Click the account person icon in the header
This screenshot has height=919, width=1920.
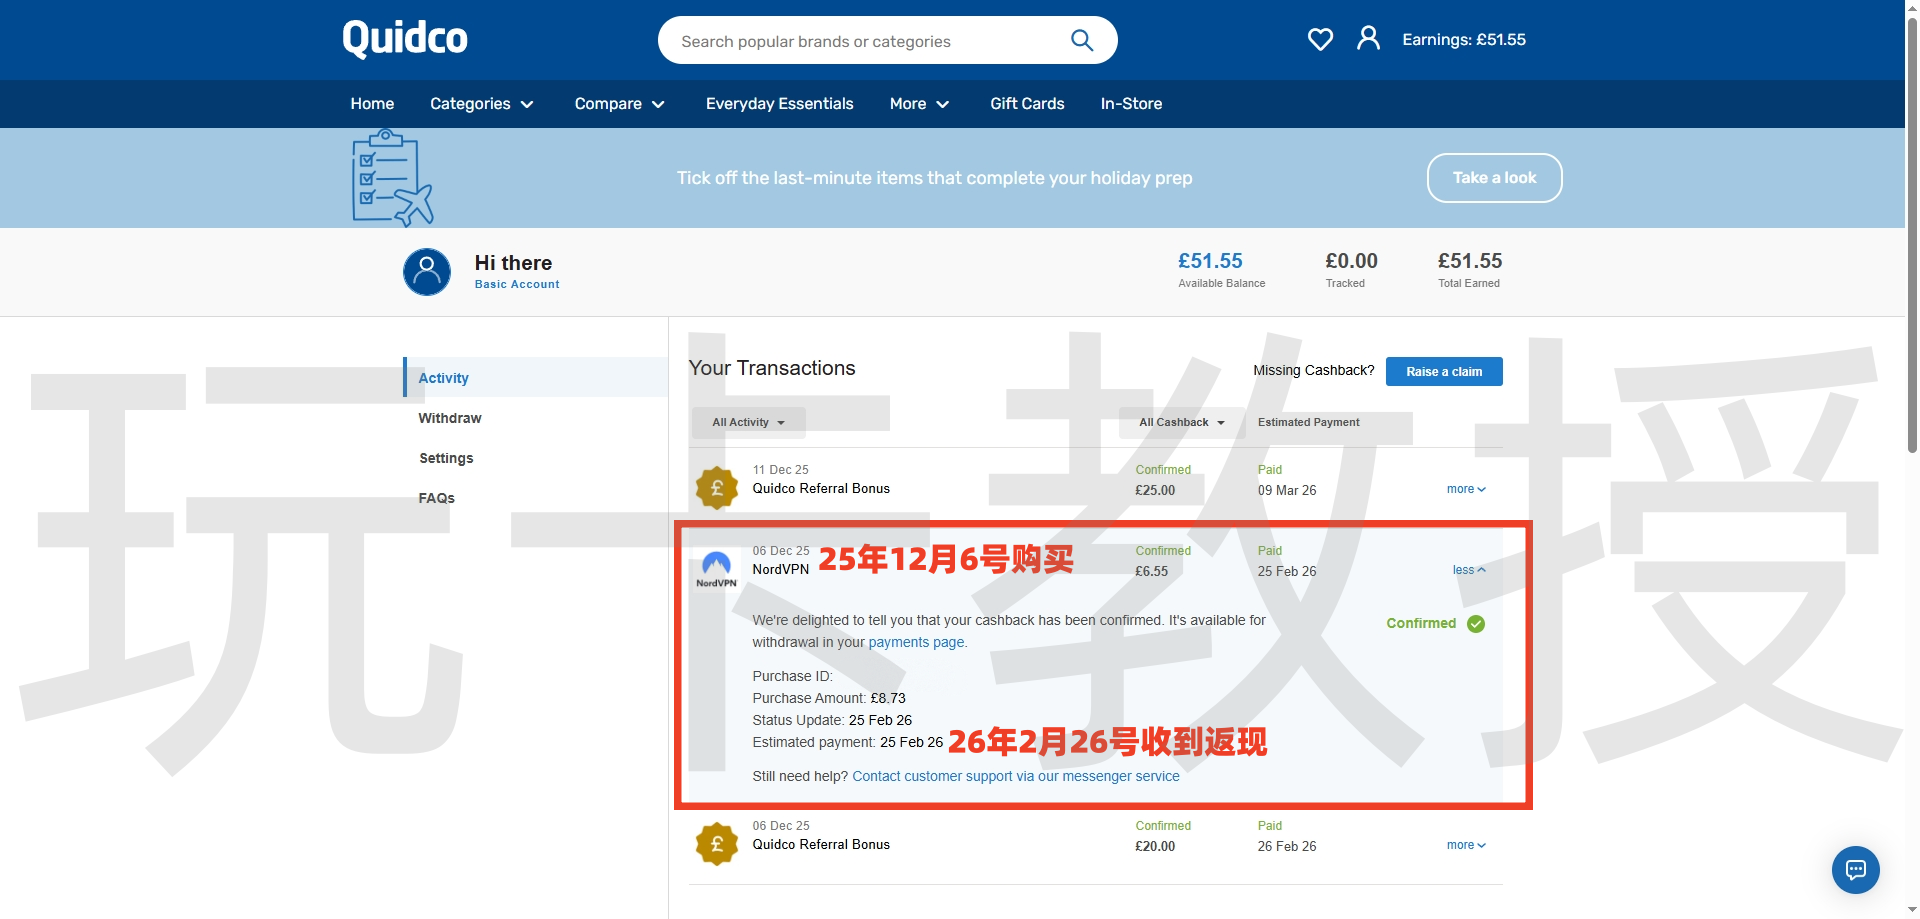point(1368,38)
